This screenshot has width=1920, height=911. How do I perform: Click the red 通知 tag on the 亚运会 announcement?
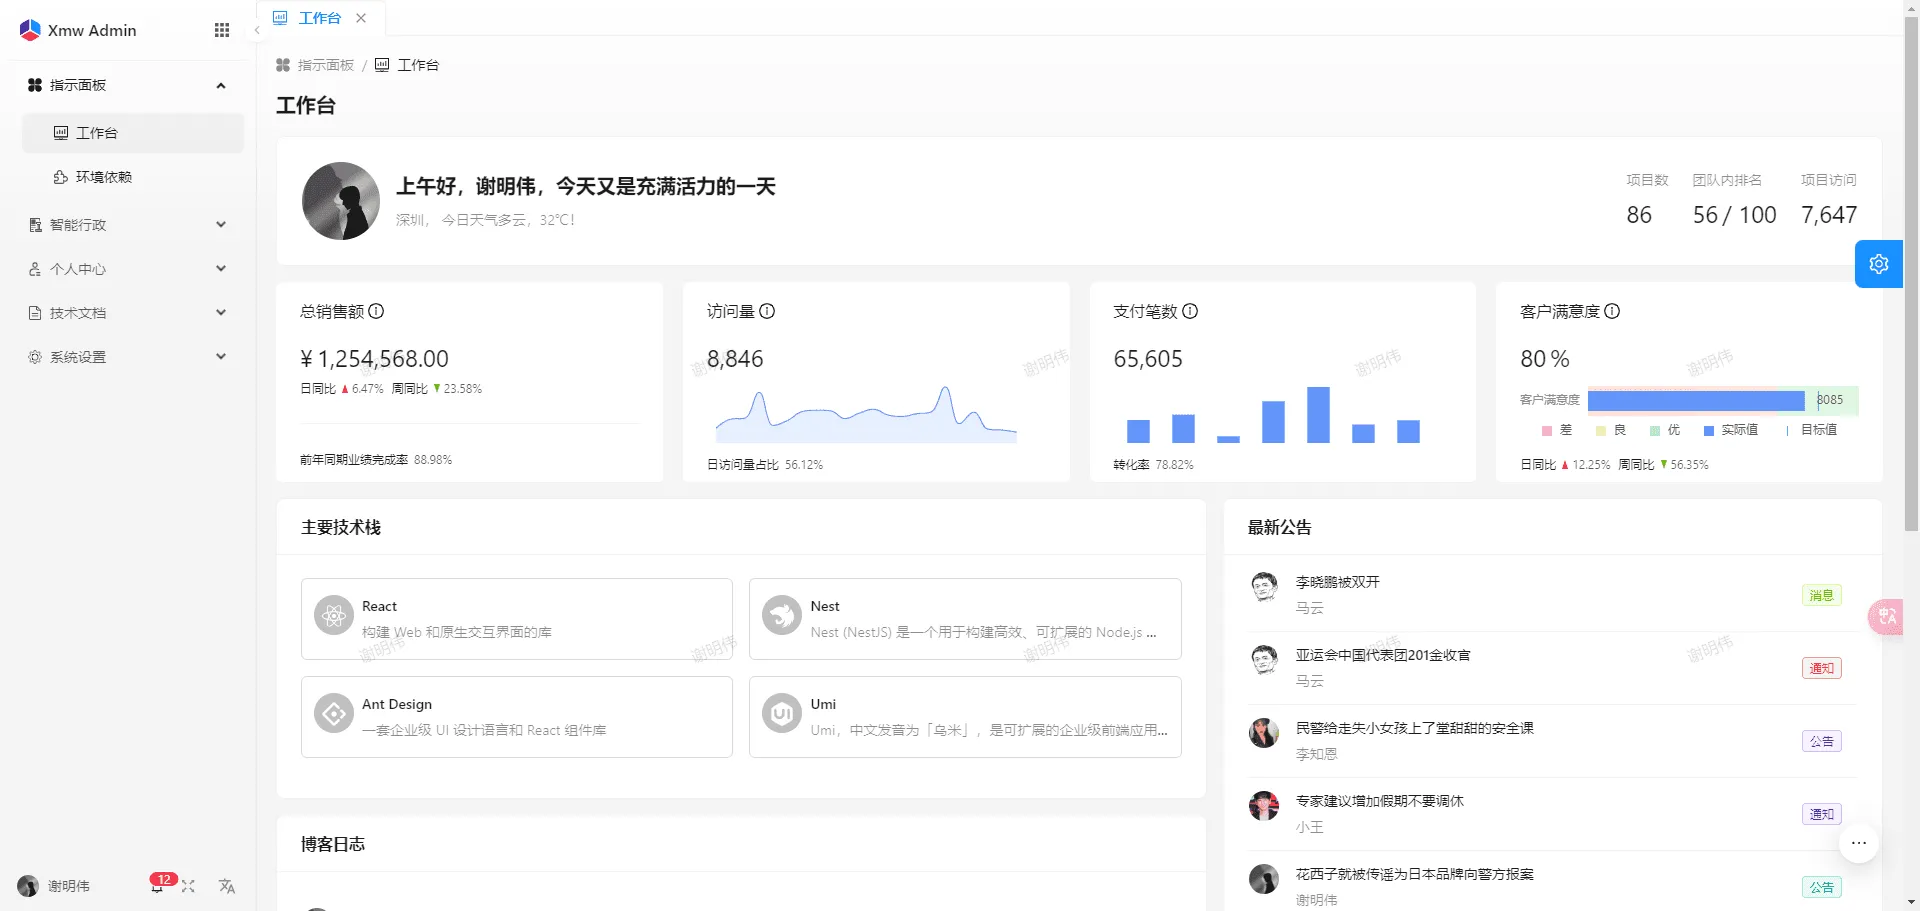1822,669
